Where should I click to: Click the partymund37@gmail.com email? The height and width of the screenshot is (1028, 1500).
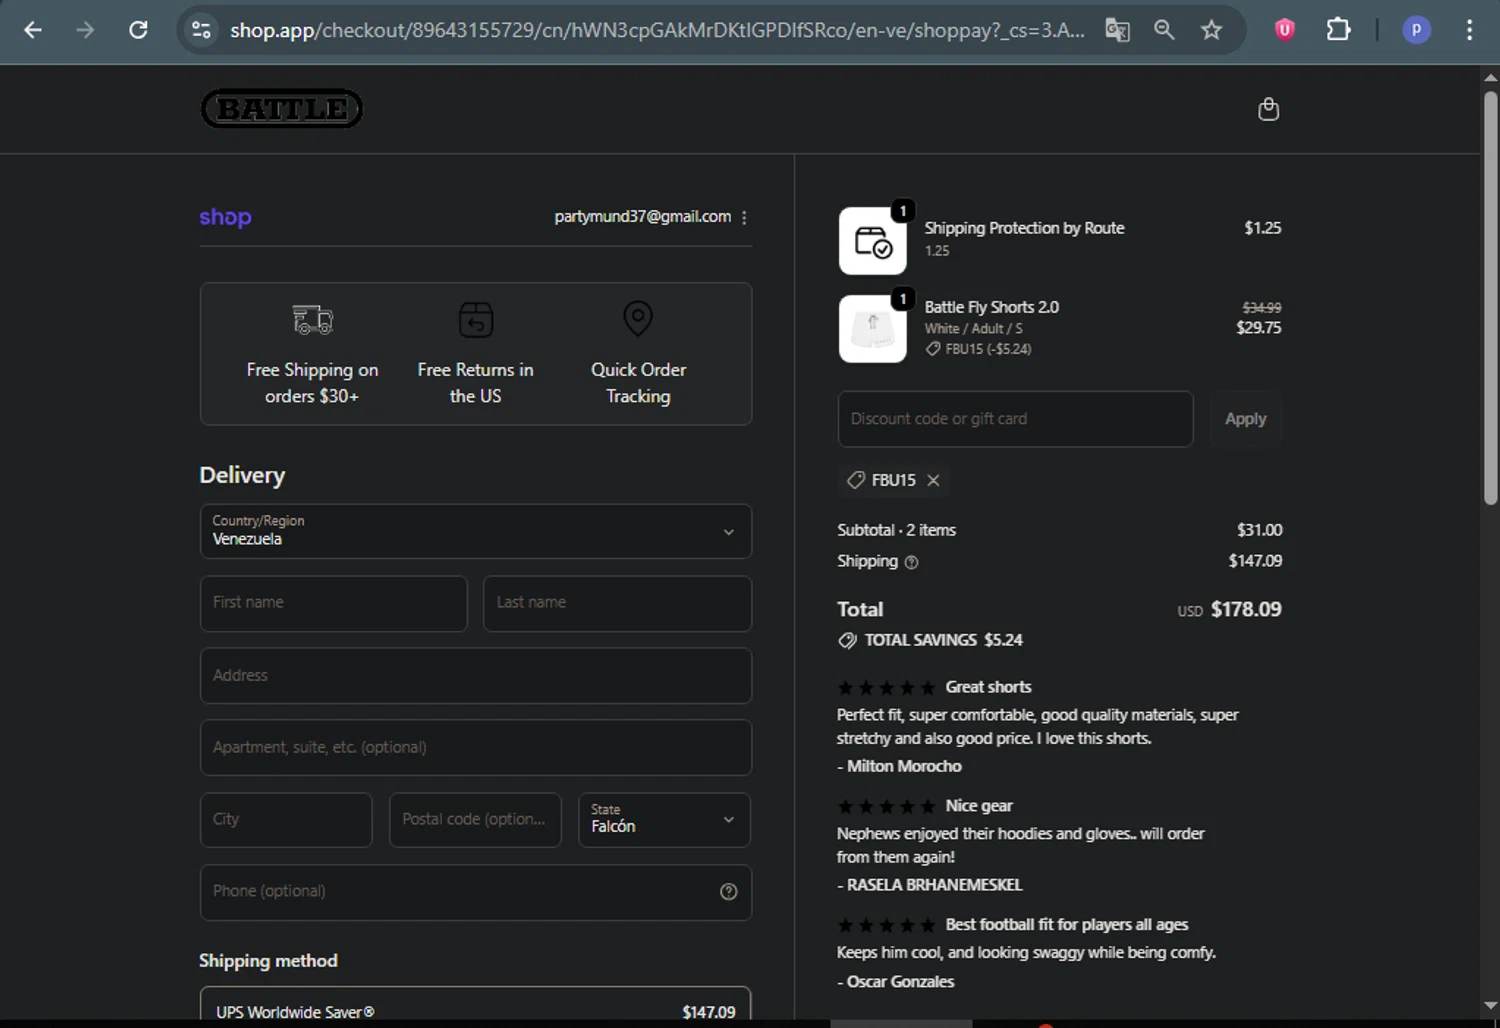(x=642, y=217)
